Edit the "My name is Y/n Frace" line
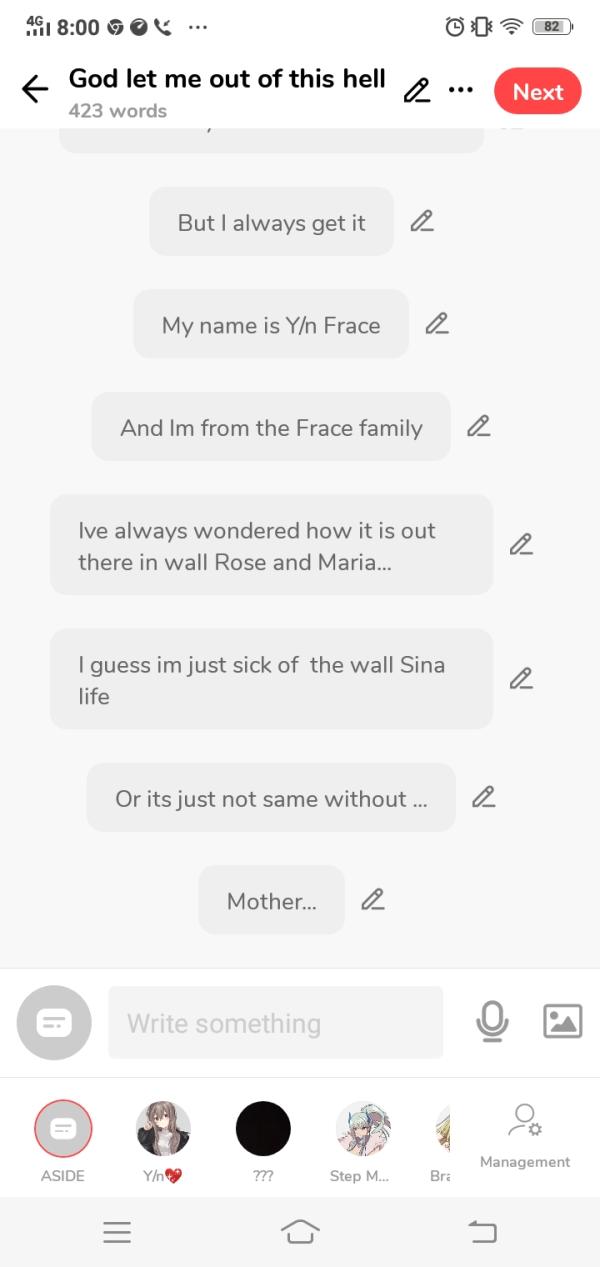Viewport: 600px width, 1267px height. coord(437,324)
